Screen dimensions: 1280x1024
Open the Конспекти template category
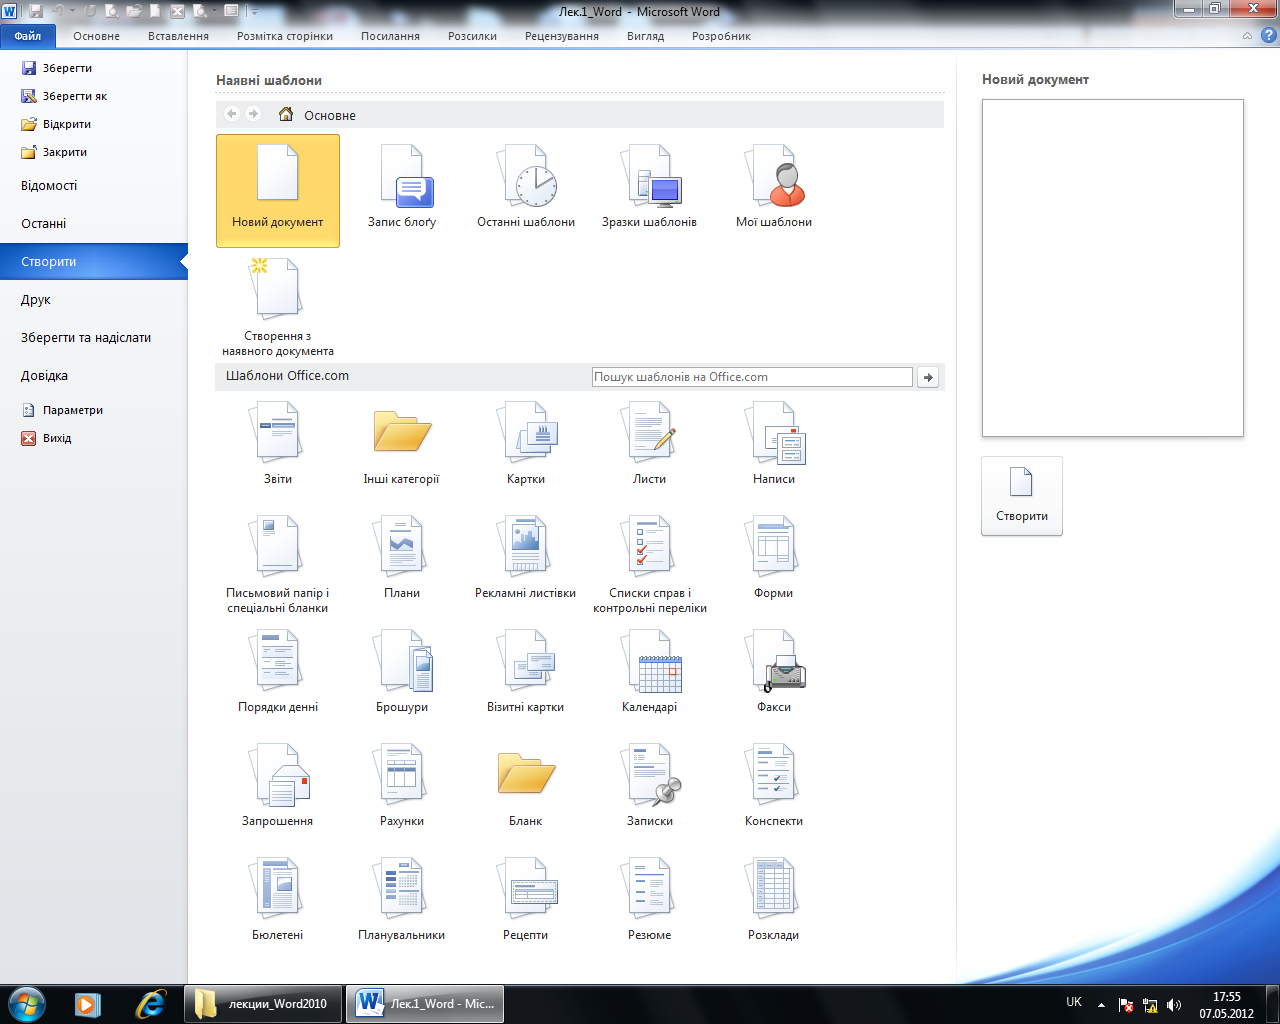(774, 785)
